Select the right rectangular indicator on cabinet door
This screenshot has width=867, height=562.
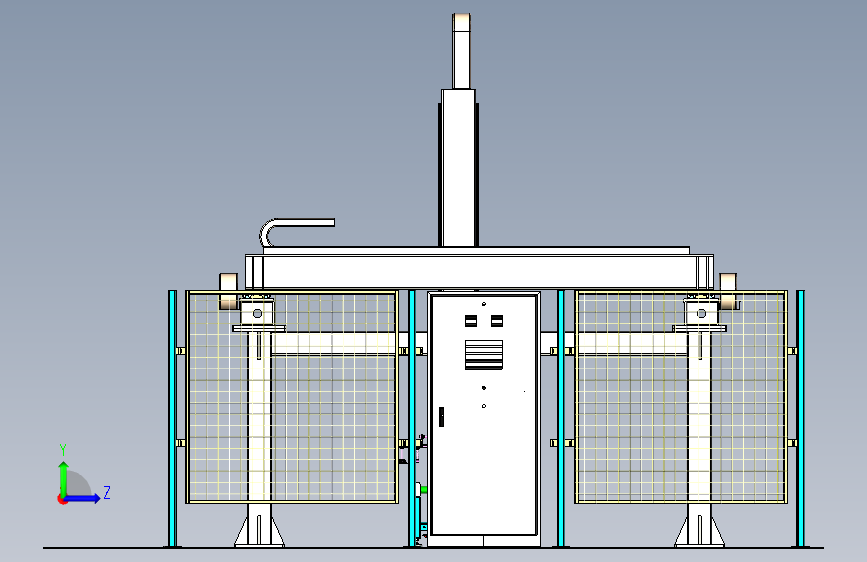pos(497,321)
